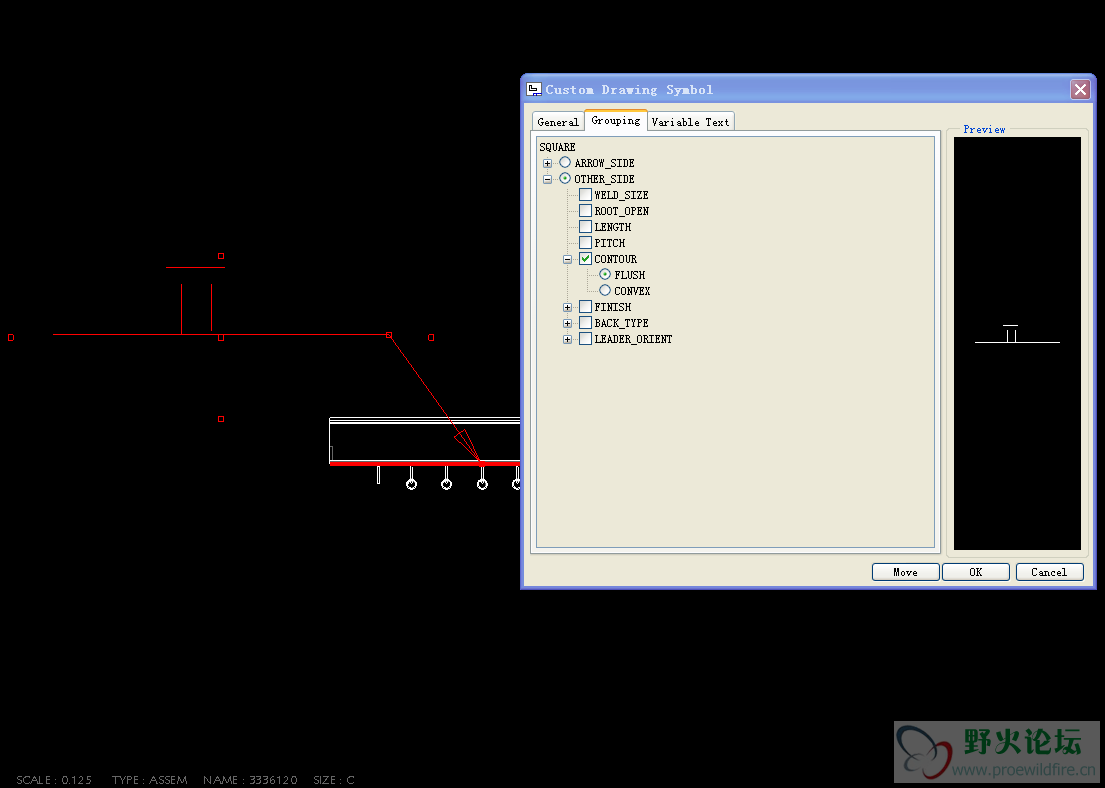Click the symbol preview pane
Screen dimensions: 1105x788
1017,343
